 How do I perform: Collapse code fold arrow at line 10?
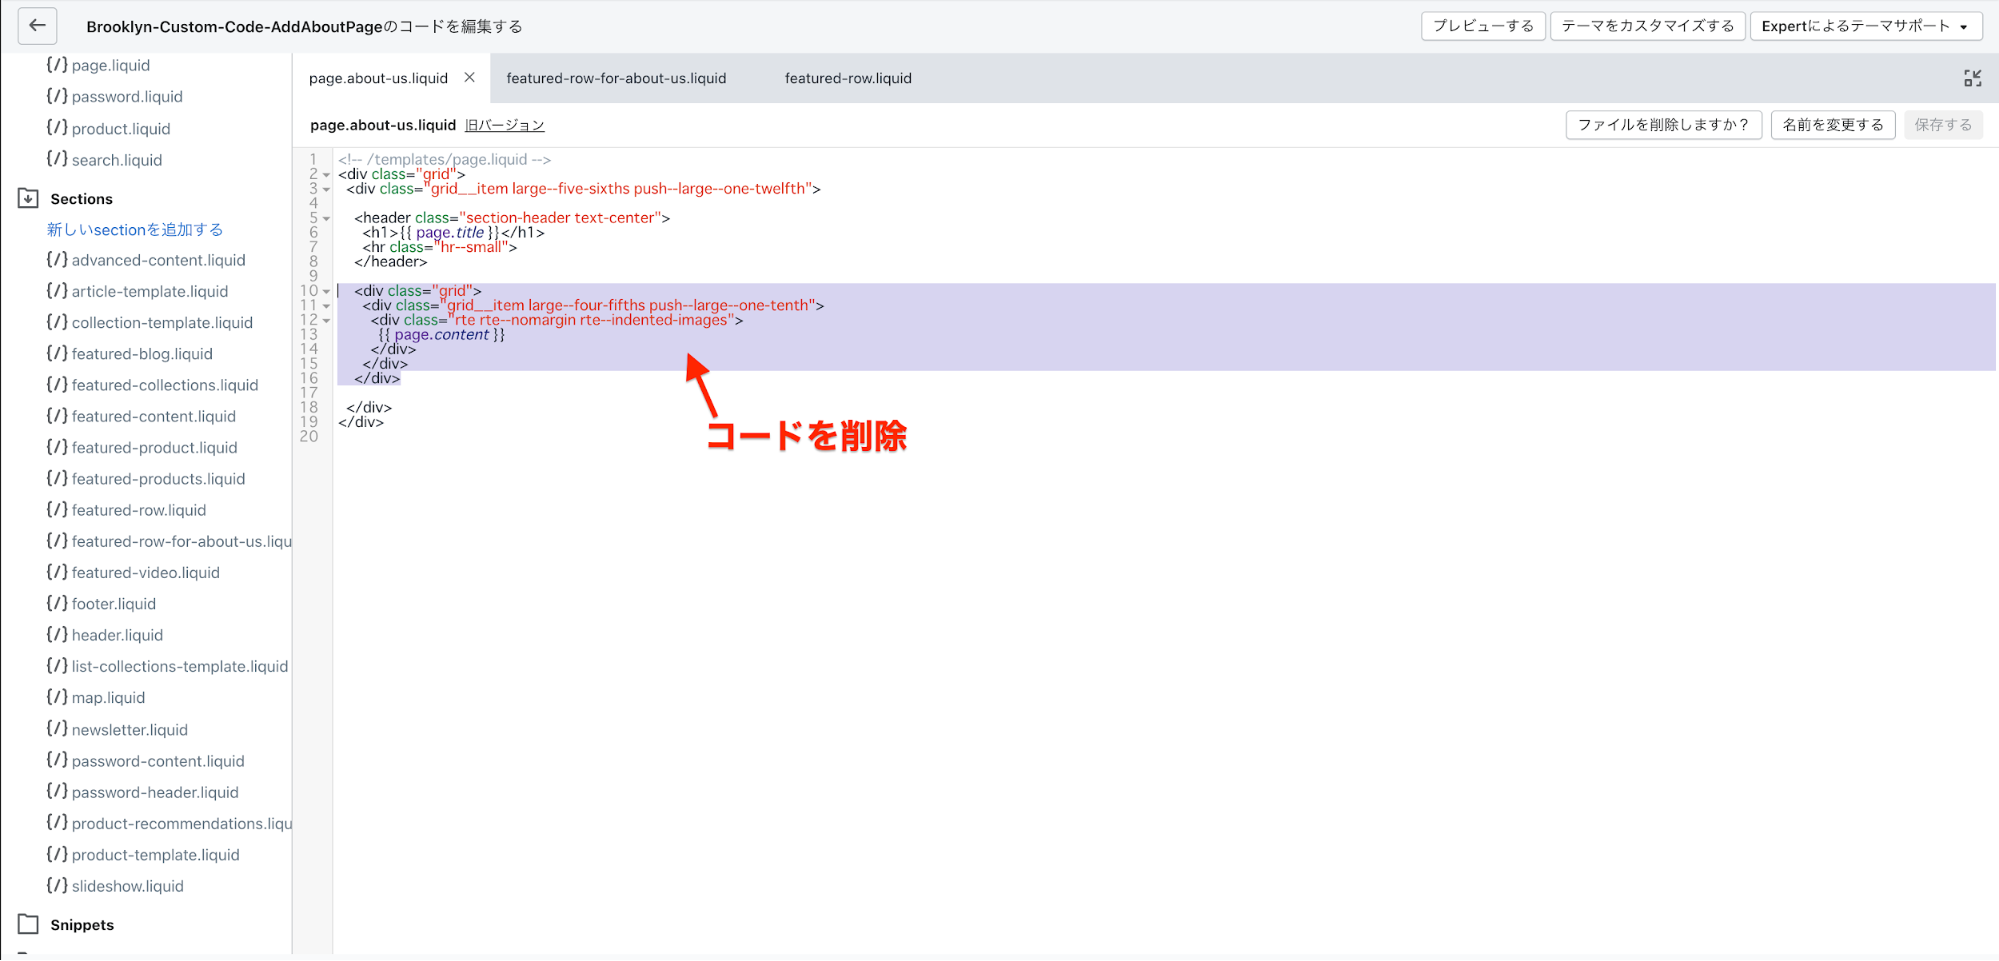click(326, 292)
